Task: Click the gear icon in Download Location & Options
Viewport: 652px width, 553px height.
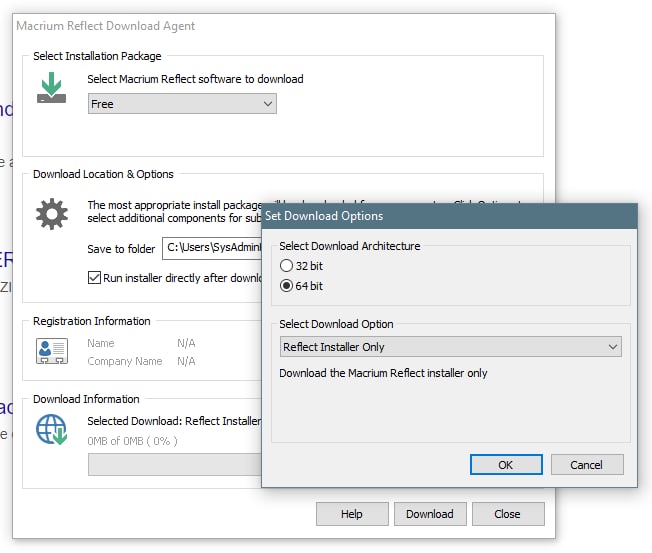Action: [52, 214]
